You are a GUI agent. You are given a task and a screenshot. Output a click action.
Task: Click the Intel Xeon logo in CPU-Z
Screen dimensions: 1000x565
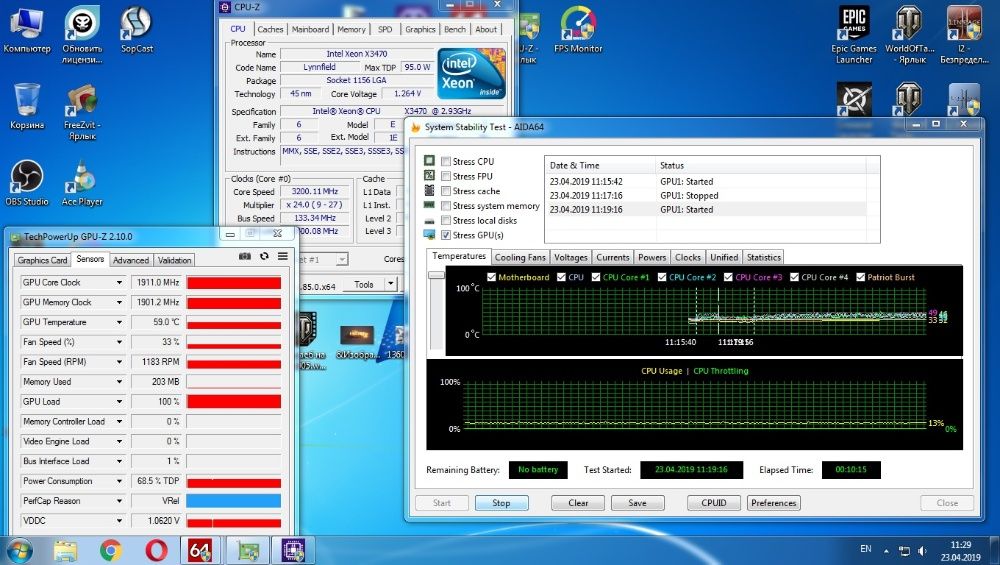[x=472, y=73]
